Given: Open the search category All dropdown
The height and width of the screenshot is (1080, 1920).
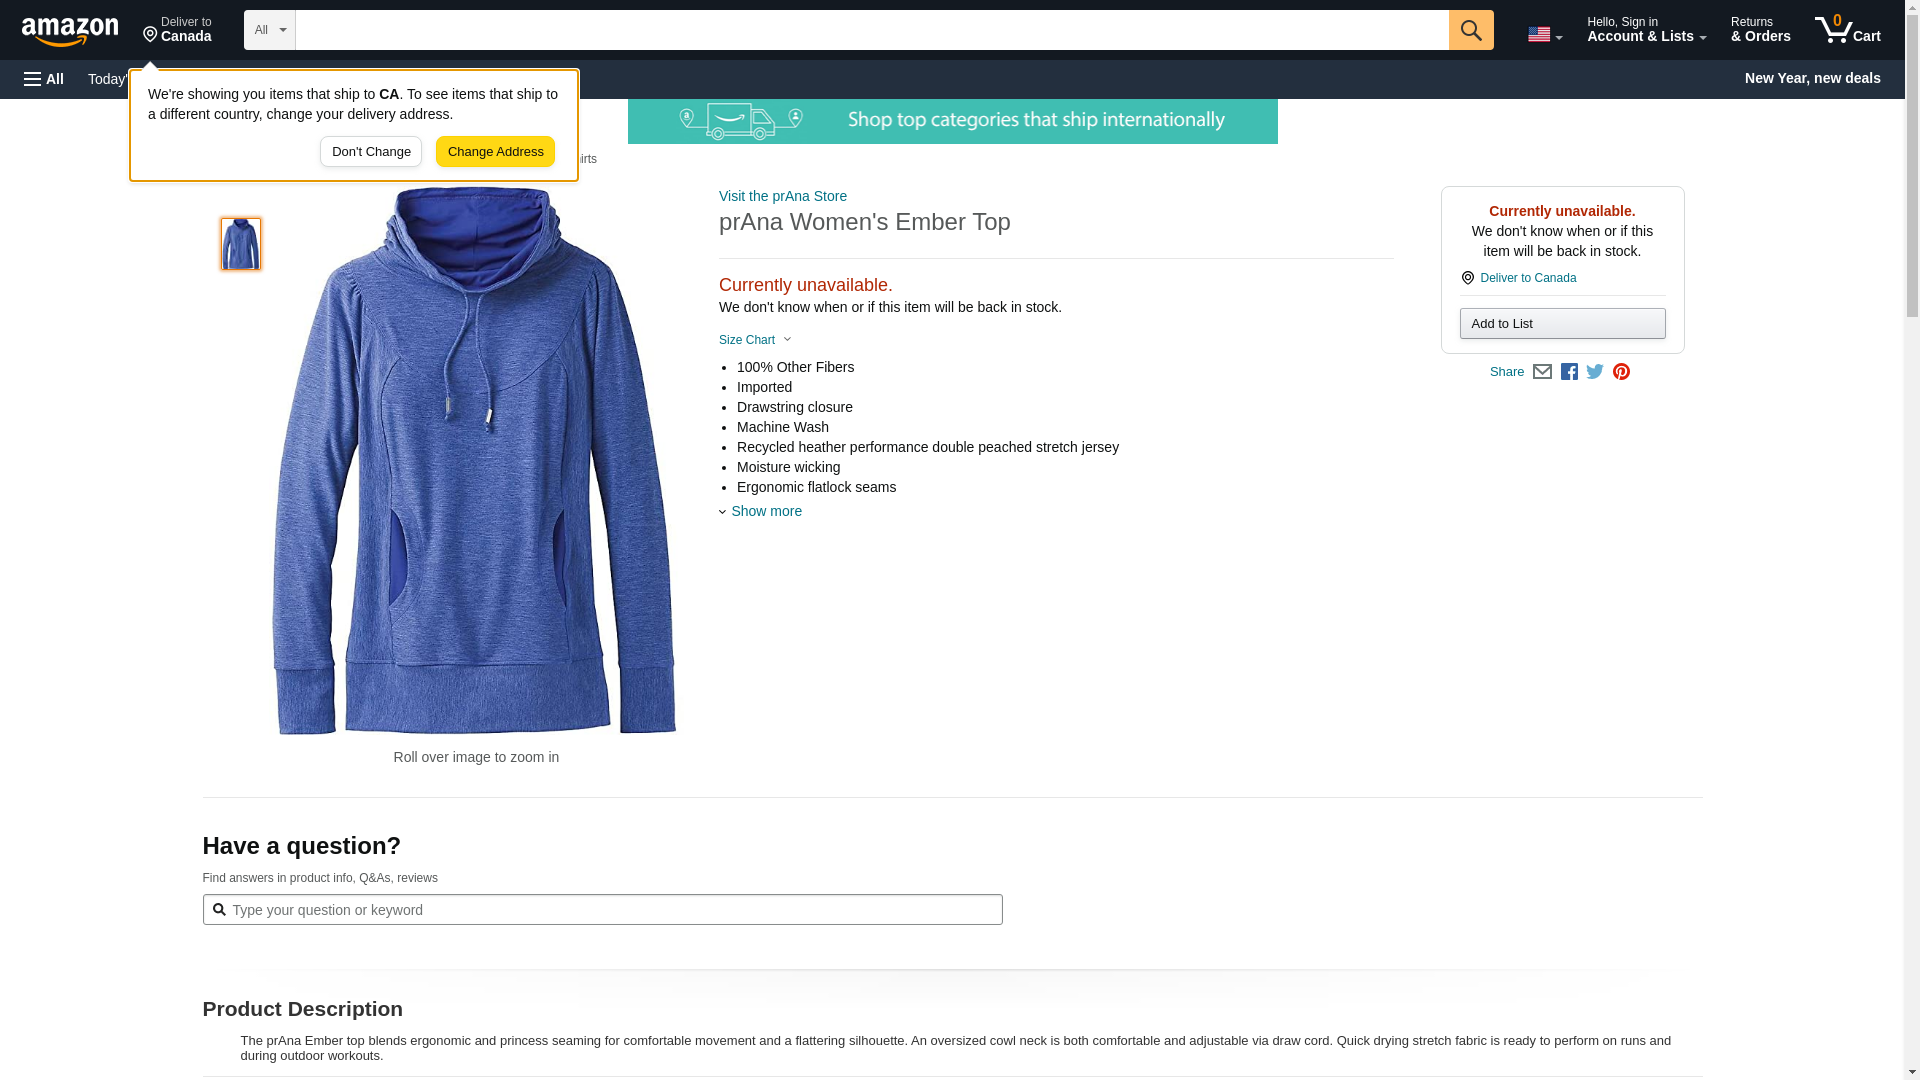Looking at the screenshot, I should (x=269, y=30).
